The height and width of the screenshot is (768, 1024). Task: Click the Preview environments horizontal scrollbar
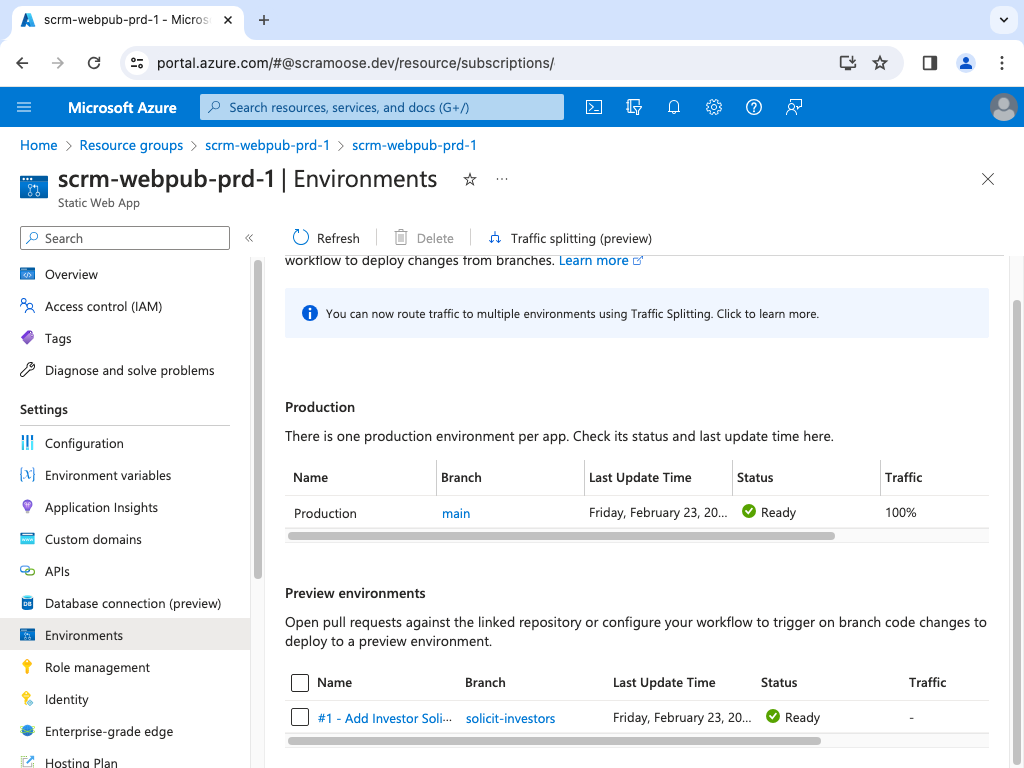[554, 741]
